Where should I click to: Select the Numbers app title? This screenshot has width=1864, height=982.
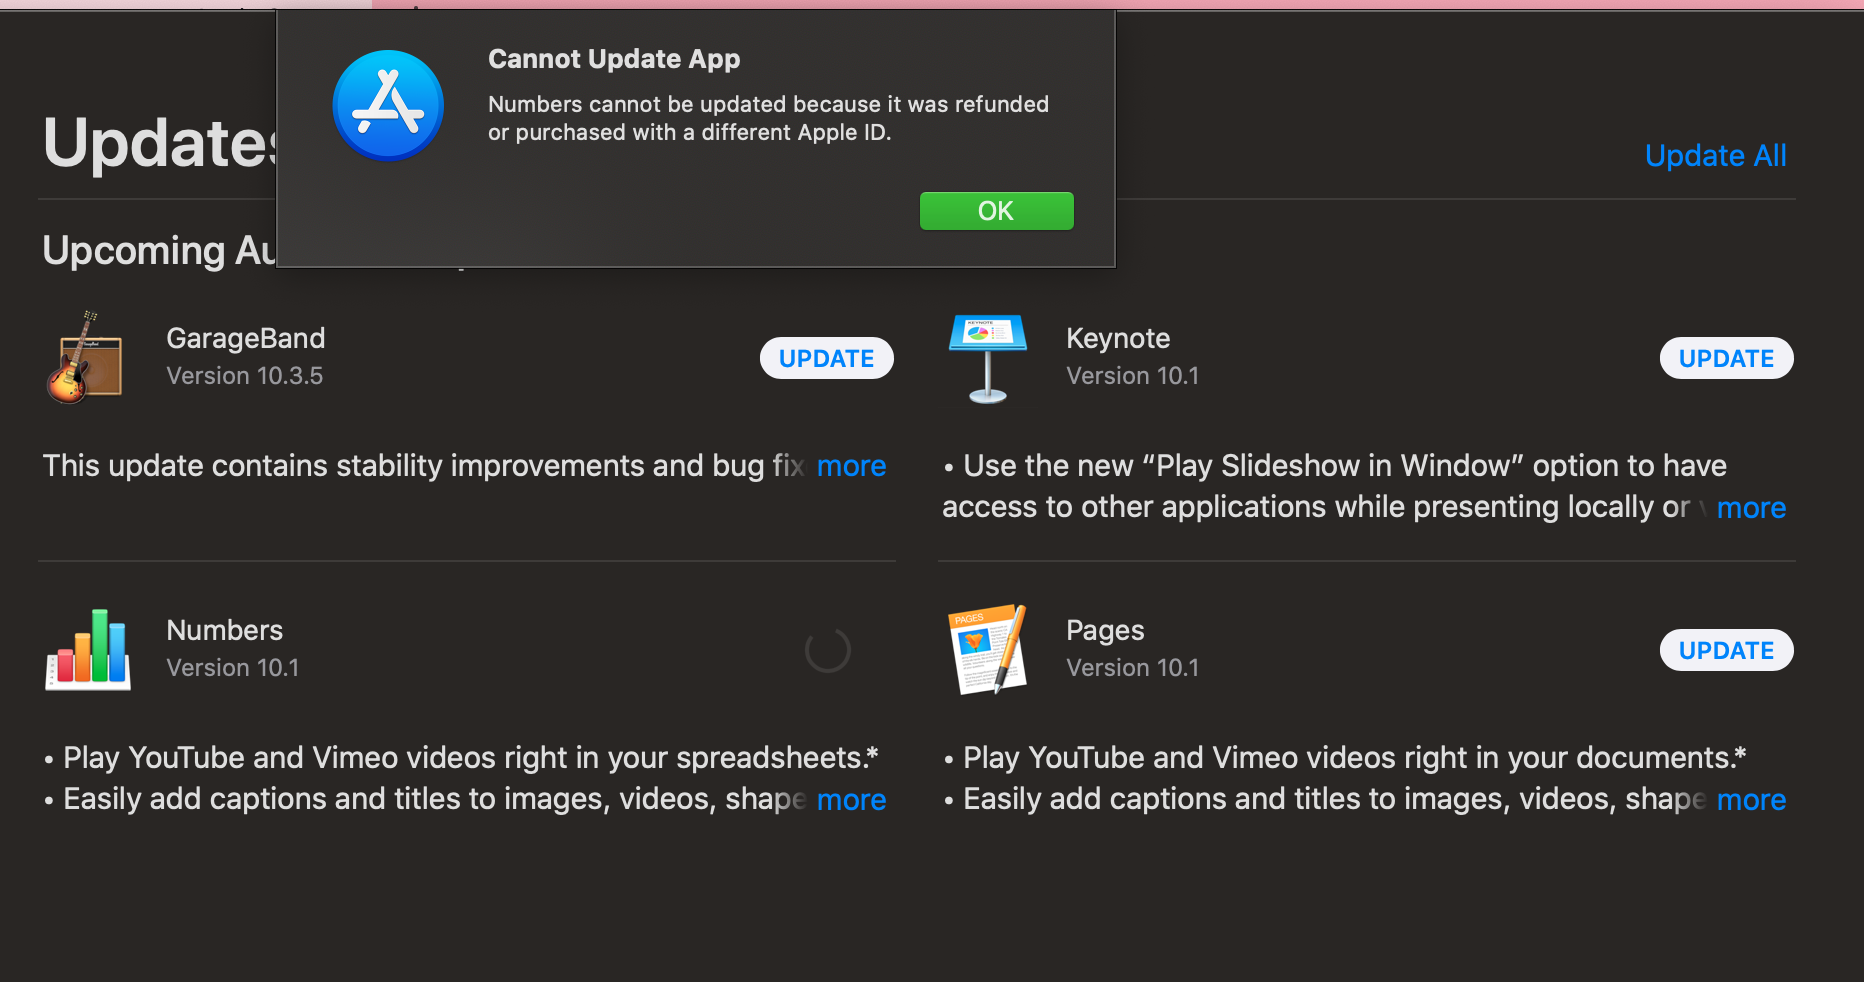[225, 630]
